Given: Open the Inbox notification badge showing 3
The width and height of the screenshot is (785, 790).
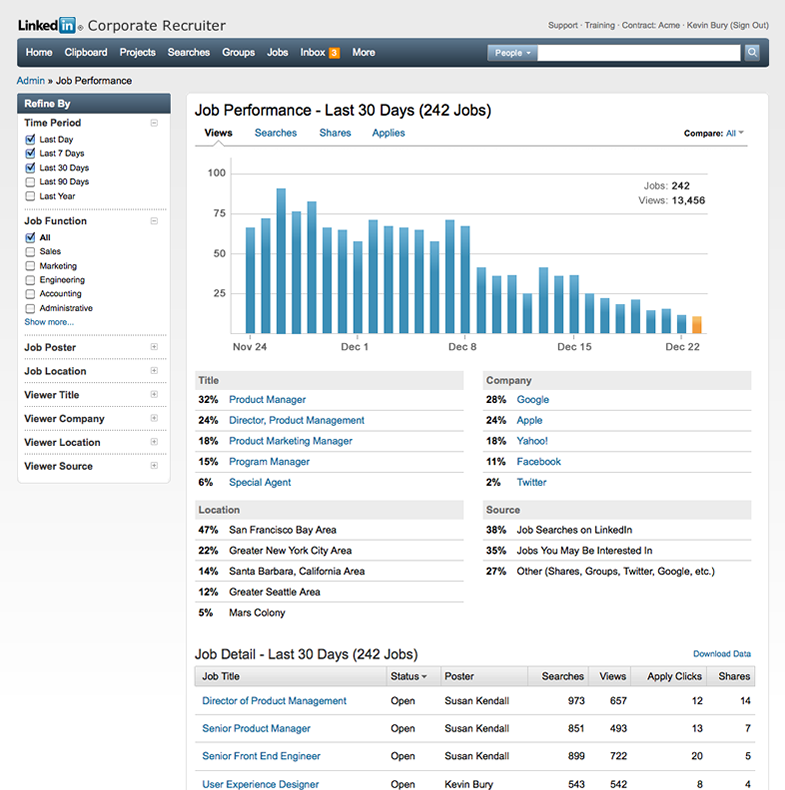Looking at the screenshot, I should pos(334,53).
